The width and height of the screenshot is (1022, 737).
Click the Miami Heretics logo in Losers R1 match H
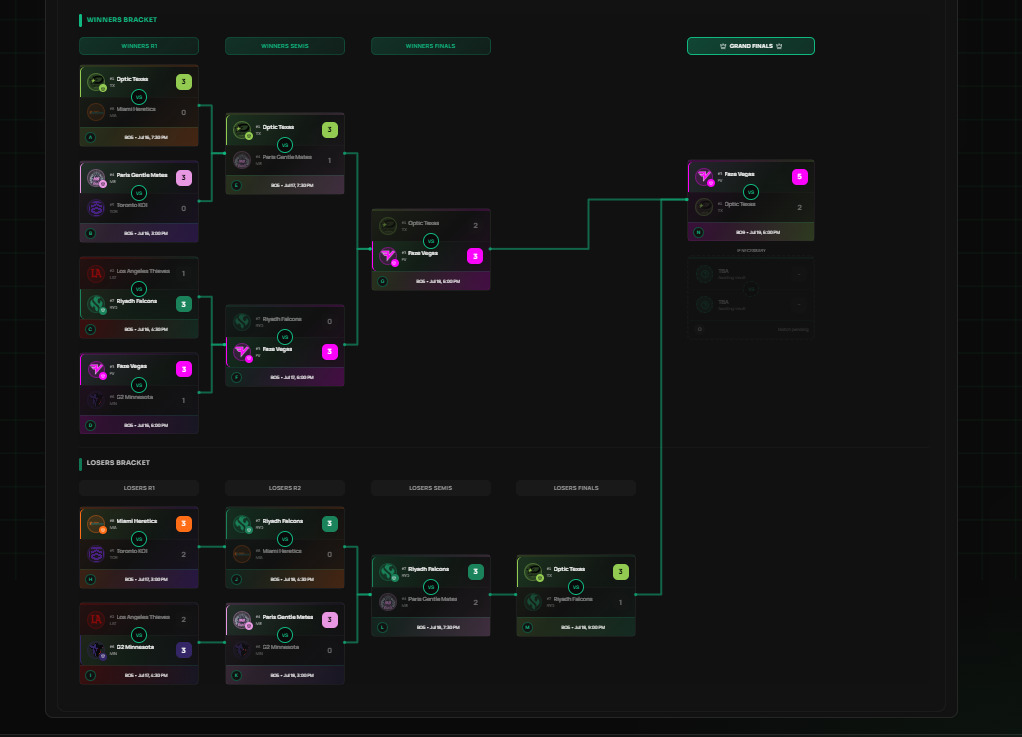96,524
